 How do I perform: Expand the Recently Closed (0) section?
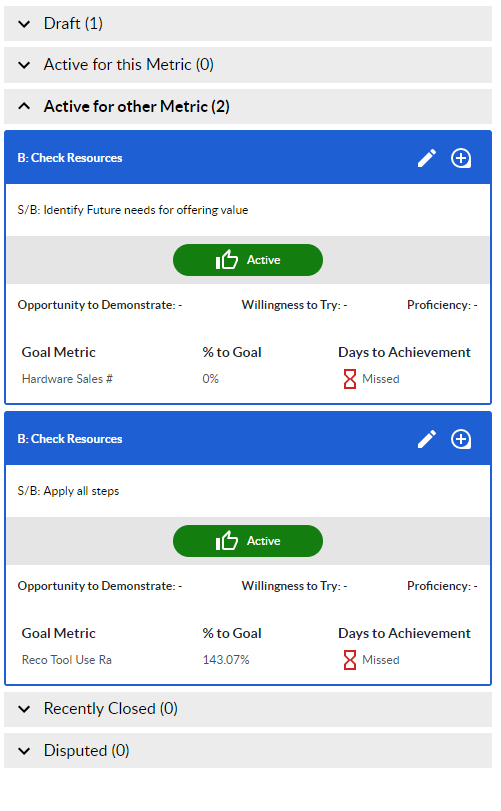(248, 709)
